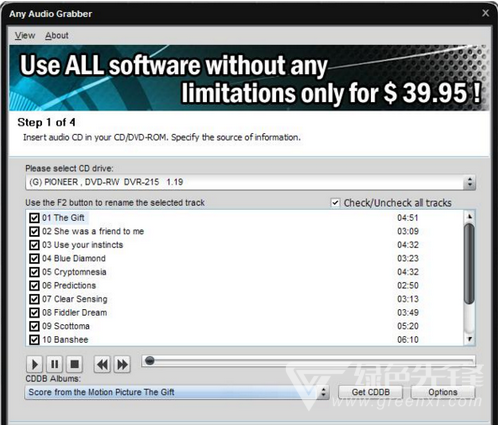Click the Get CDDB button

[x=371, y=392]
